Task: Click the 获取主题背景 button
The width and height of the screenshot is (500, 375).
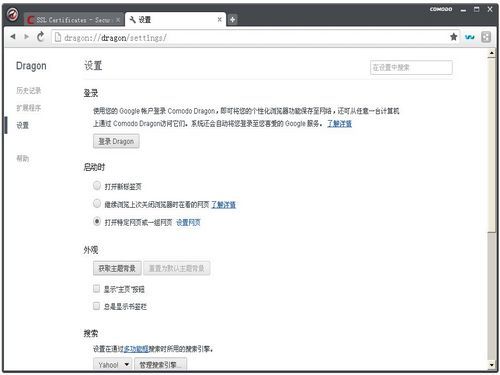Action: [117, 268]
